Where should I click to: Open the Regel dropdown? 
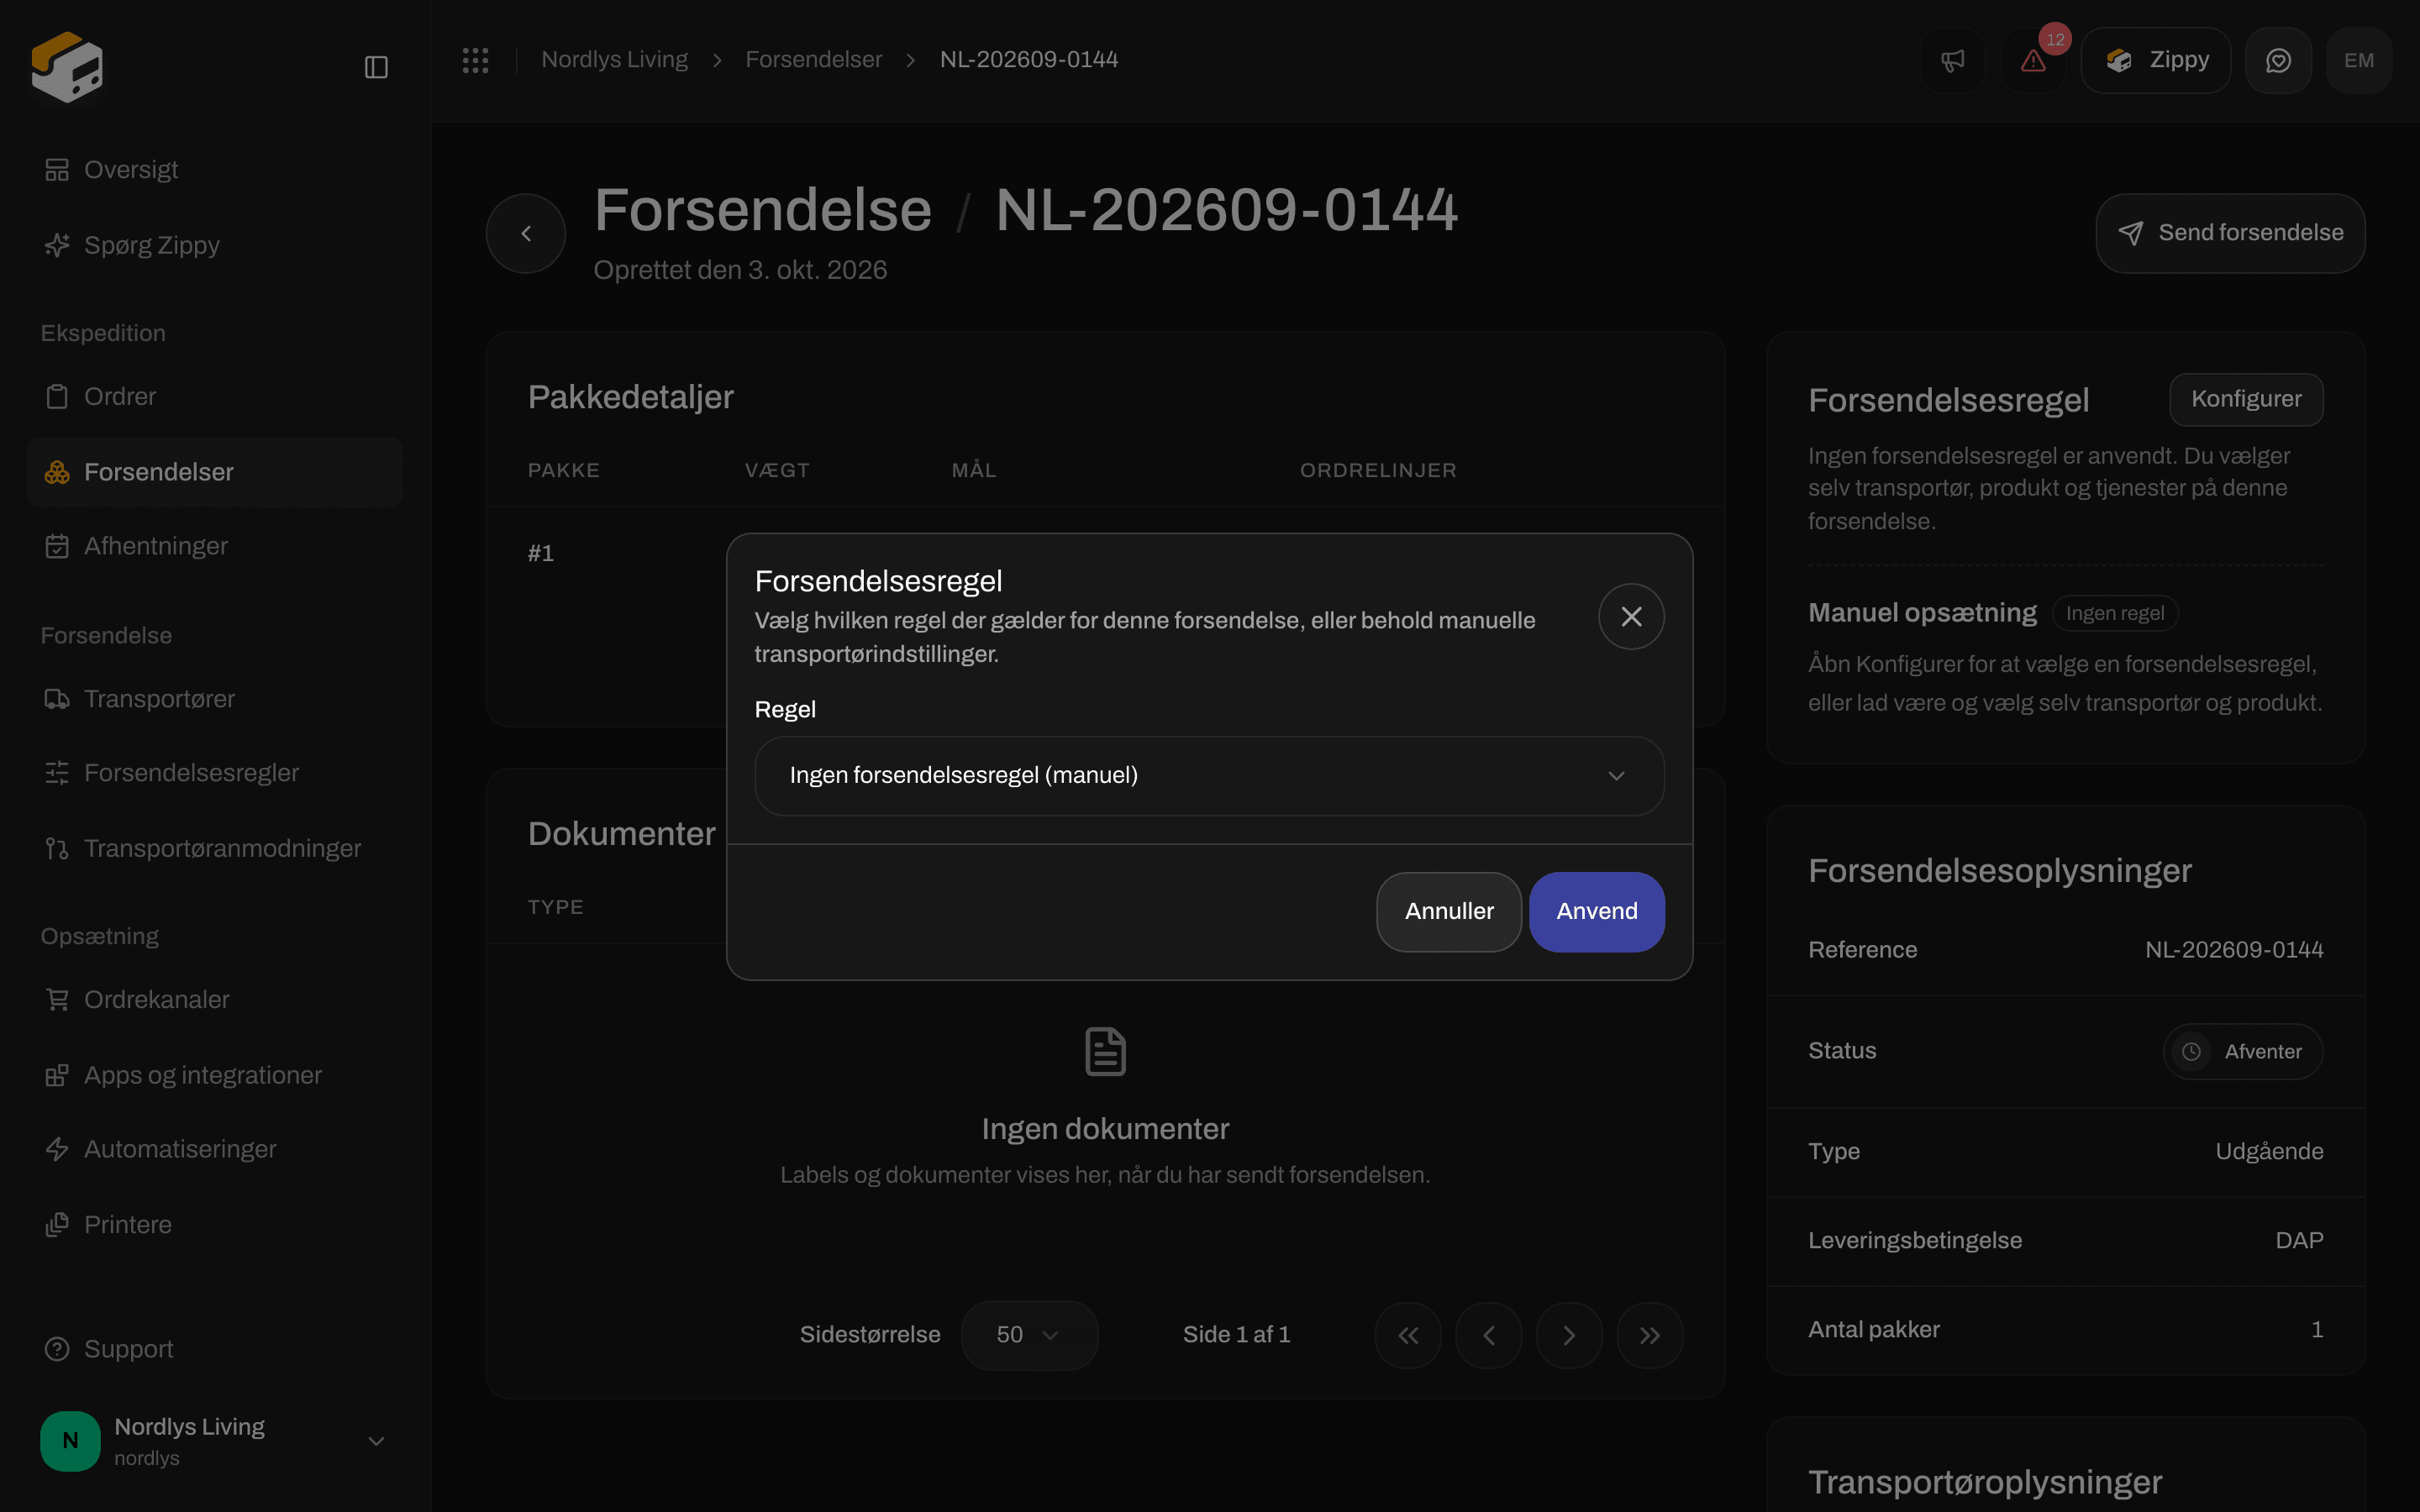click(1209, 776)
